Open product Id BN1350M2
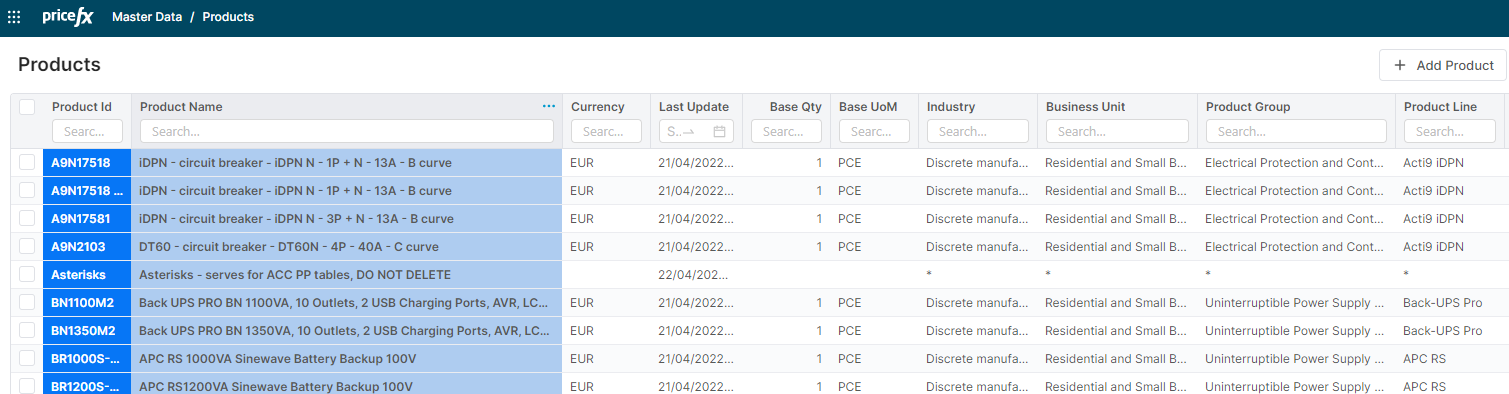Screen dimensions: 1509x394 [83, 331]
